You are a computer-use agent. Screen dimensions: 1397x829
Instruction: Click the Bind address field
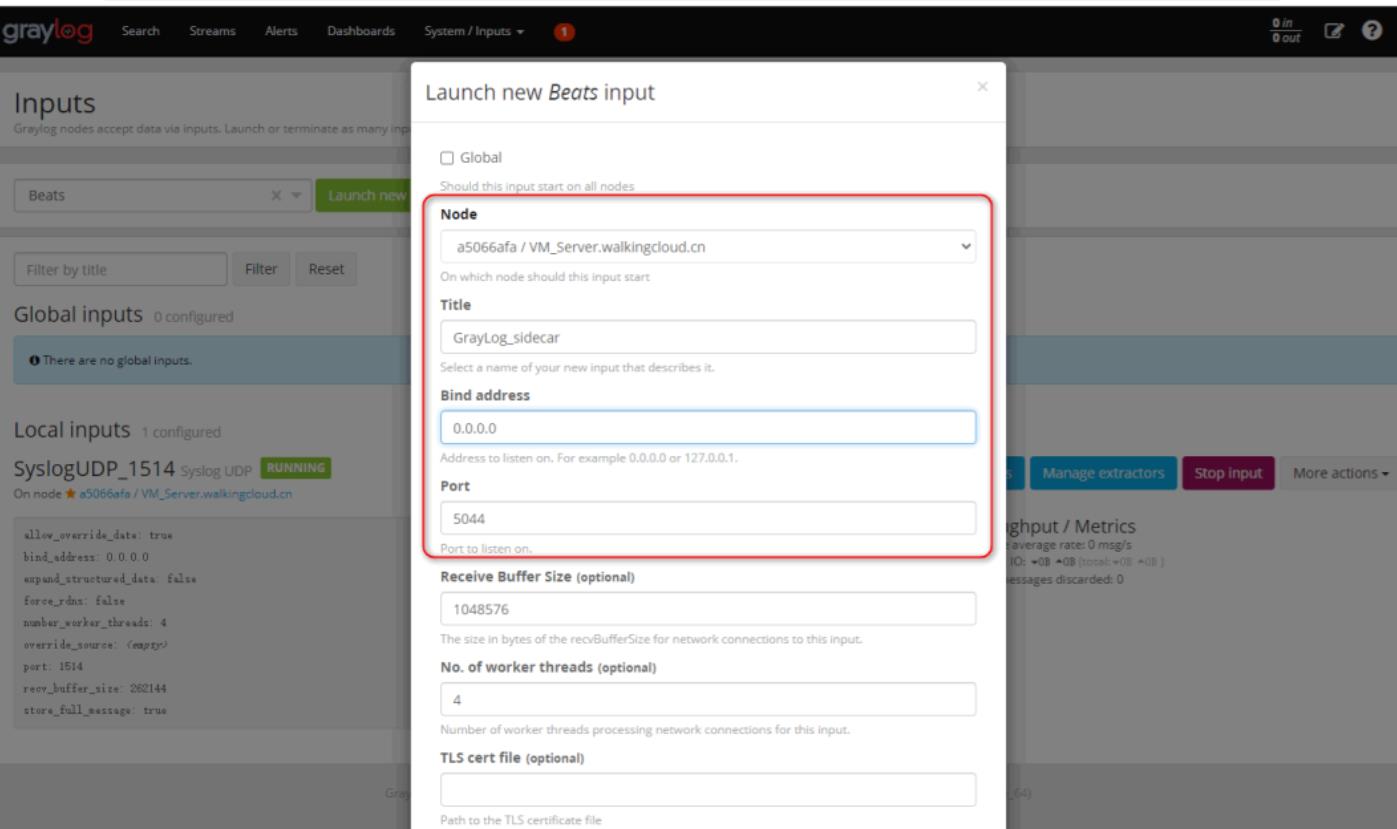(x=708, y=427)
